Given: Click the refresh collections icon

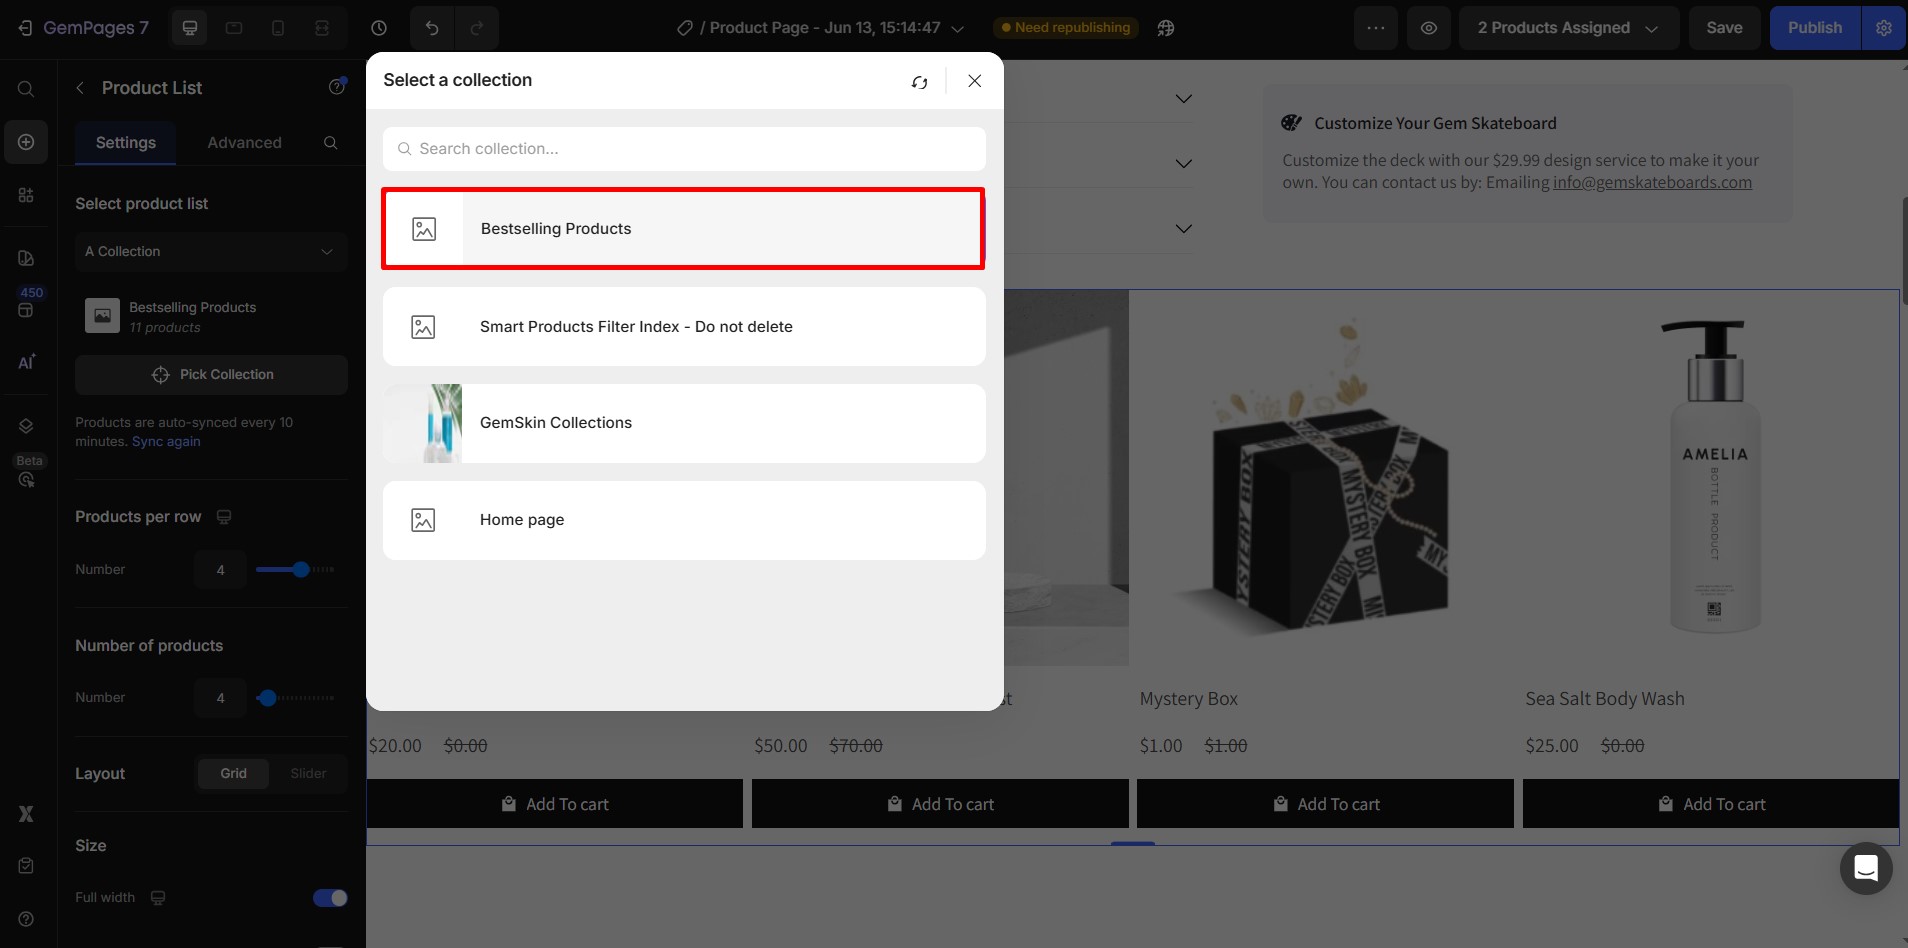Looking at the screenshot, I should click(x=919, y=82).
